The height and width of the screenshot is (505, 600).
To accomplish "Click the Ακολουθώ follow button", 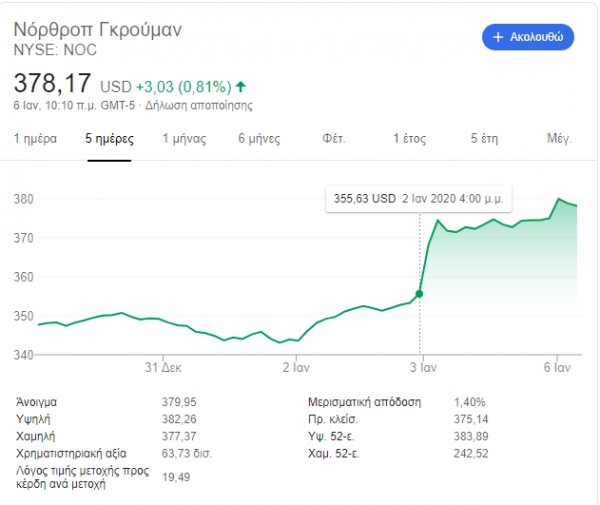I will click(528, 37).
